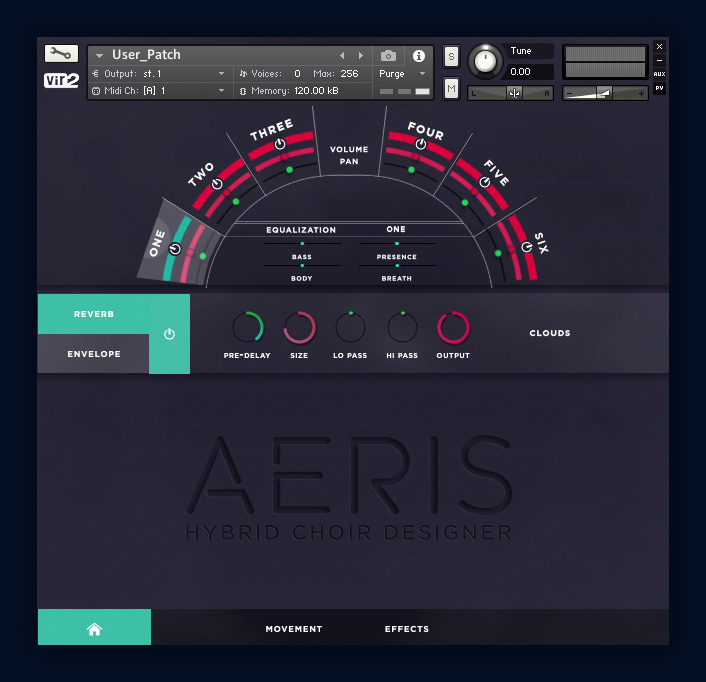
Task: Toggle power for layer THREE
Action: [281, 146]
